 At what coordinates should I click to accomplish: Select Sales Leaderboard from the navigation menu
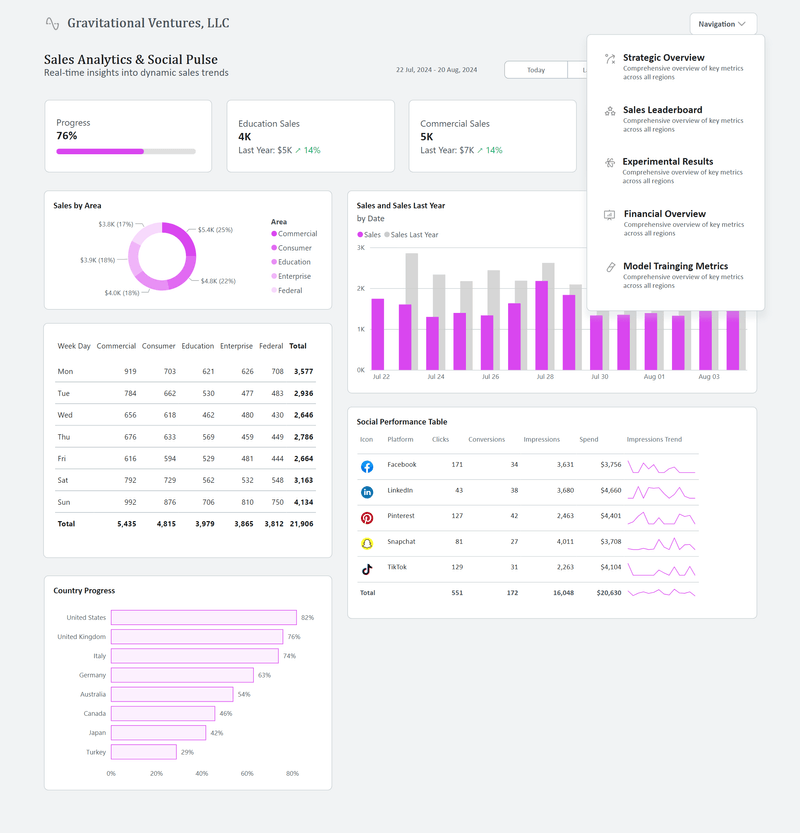(662, 110)
